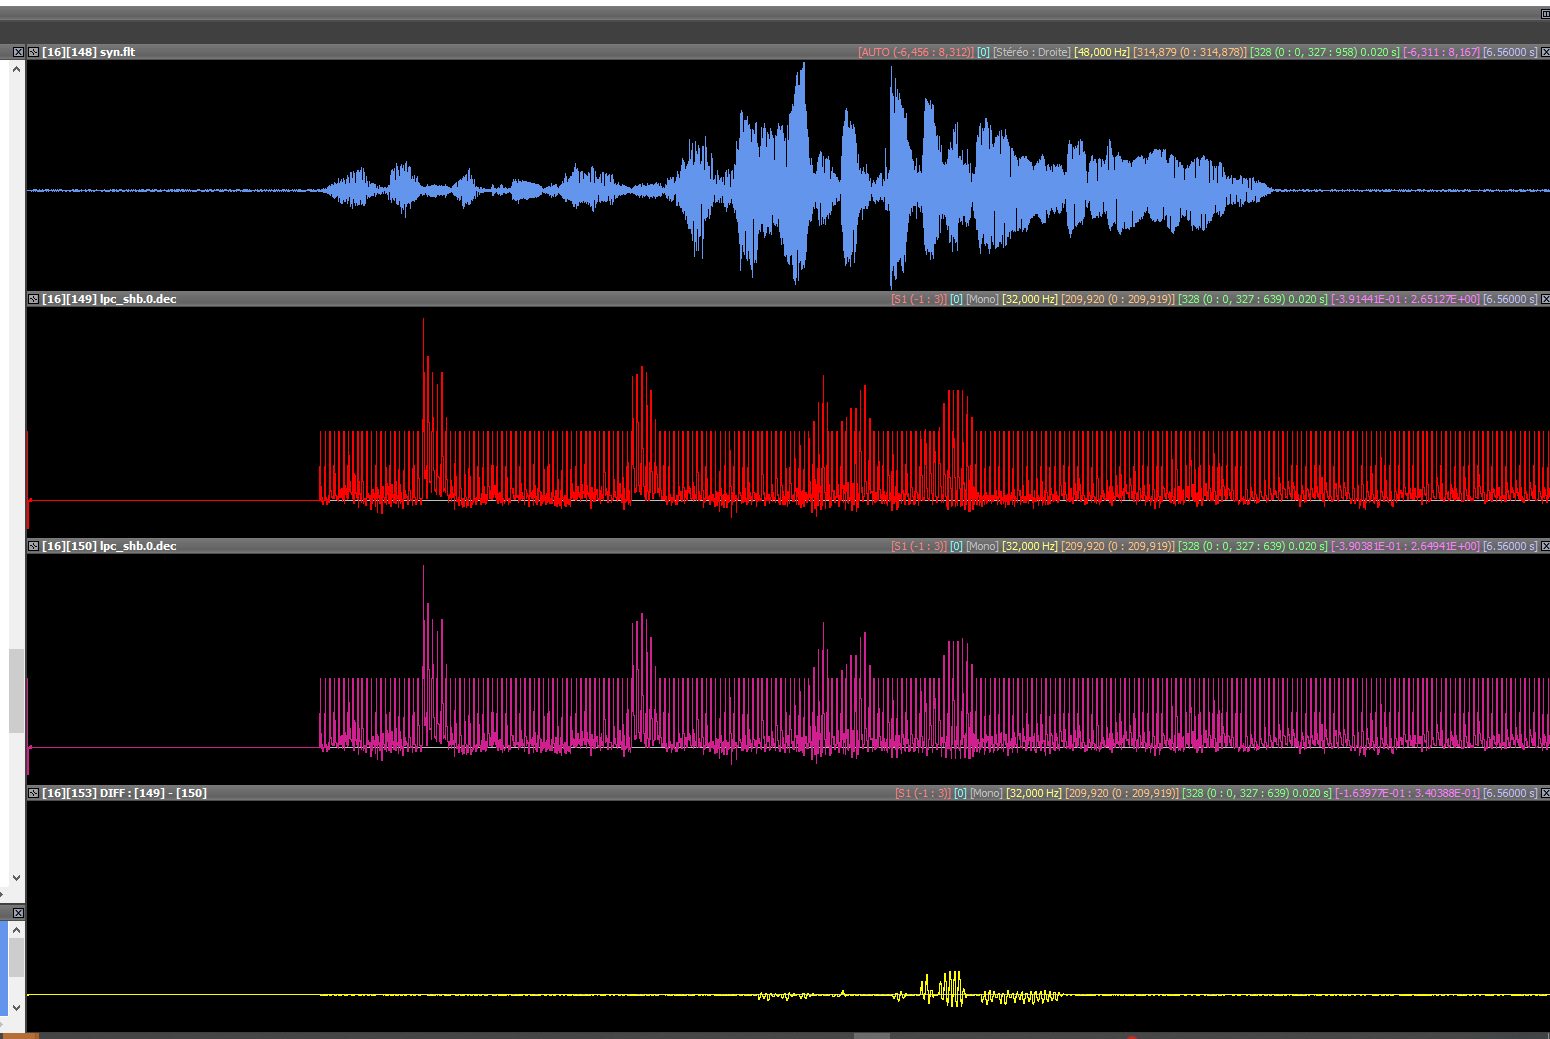Click the peak of the blue syn.flt waveform
This screenshot has width=1550, height=1039.
click(801, 66)
